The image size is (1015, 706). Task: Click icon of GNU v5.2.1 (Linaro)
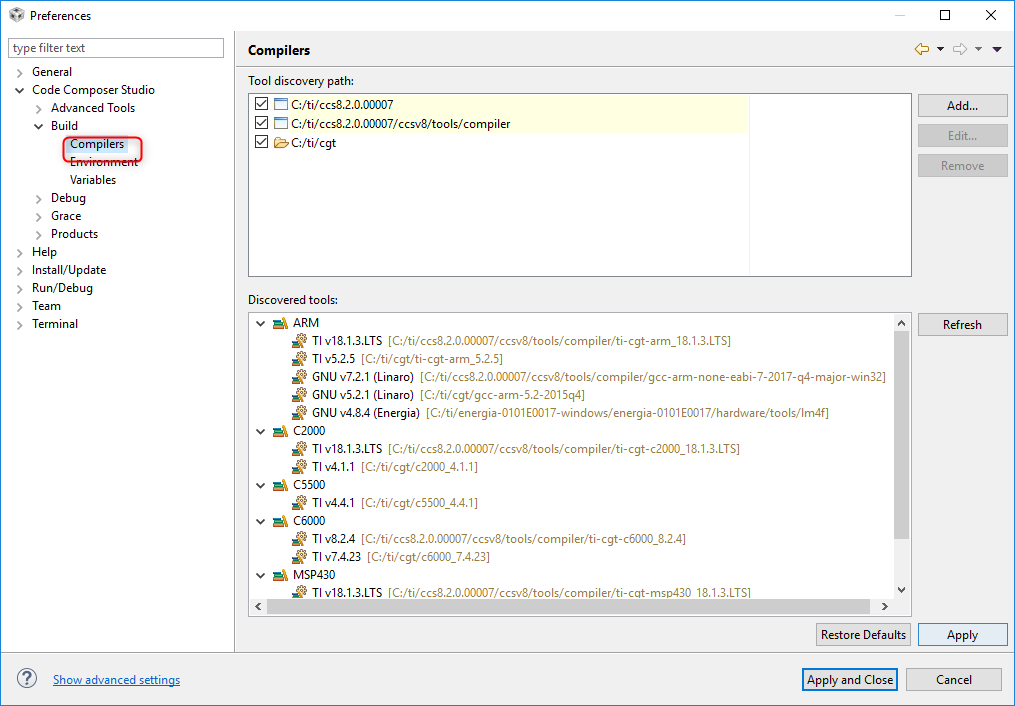click(299, 395)
